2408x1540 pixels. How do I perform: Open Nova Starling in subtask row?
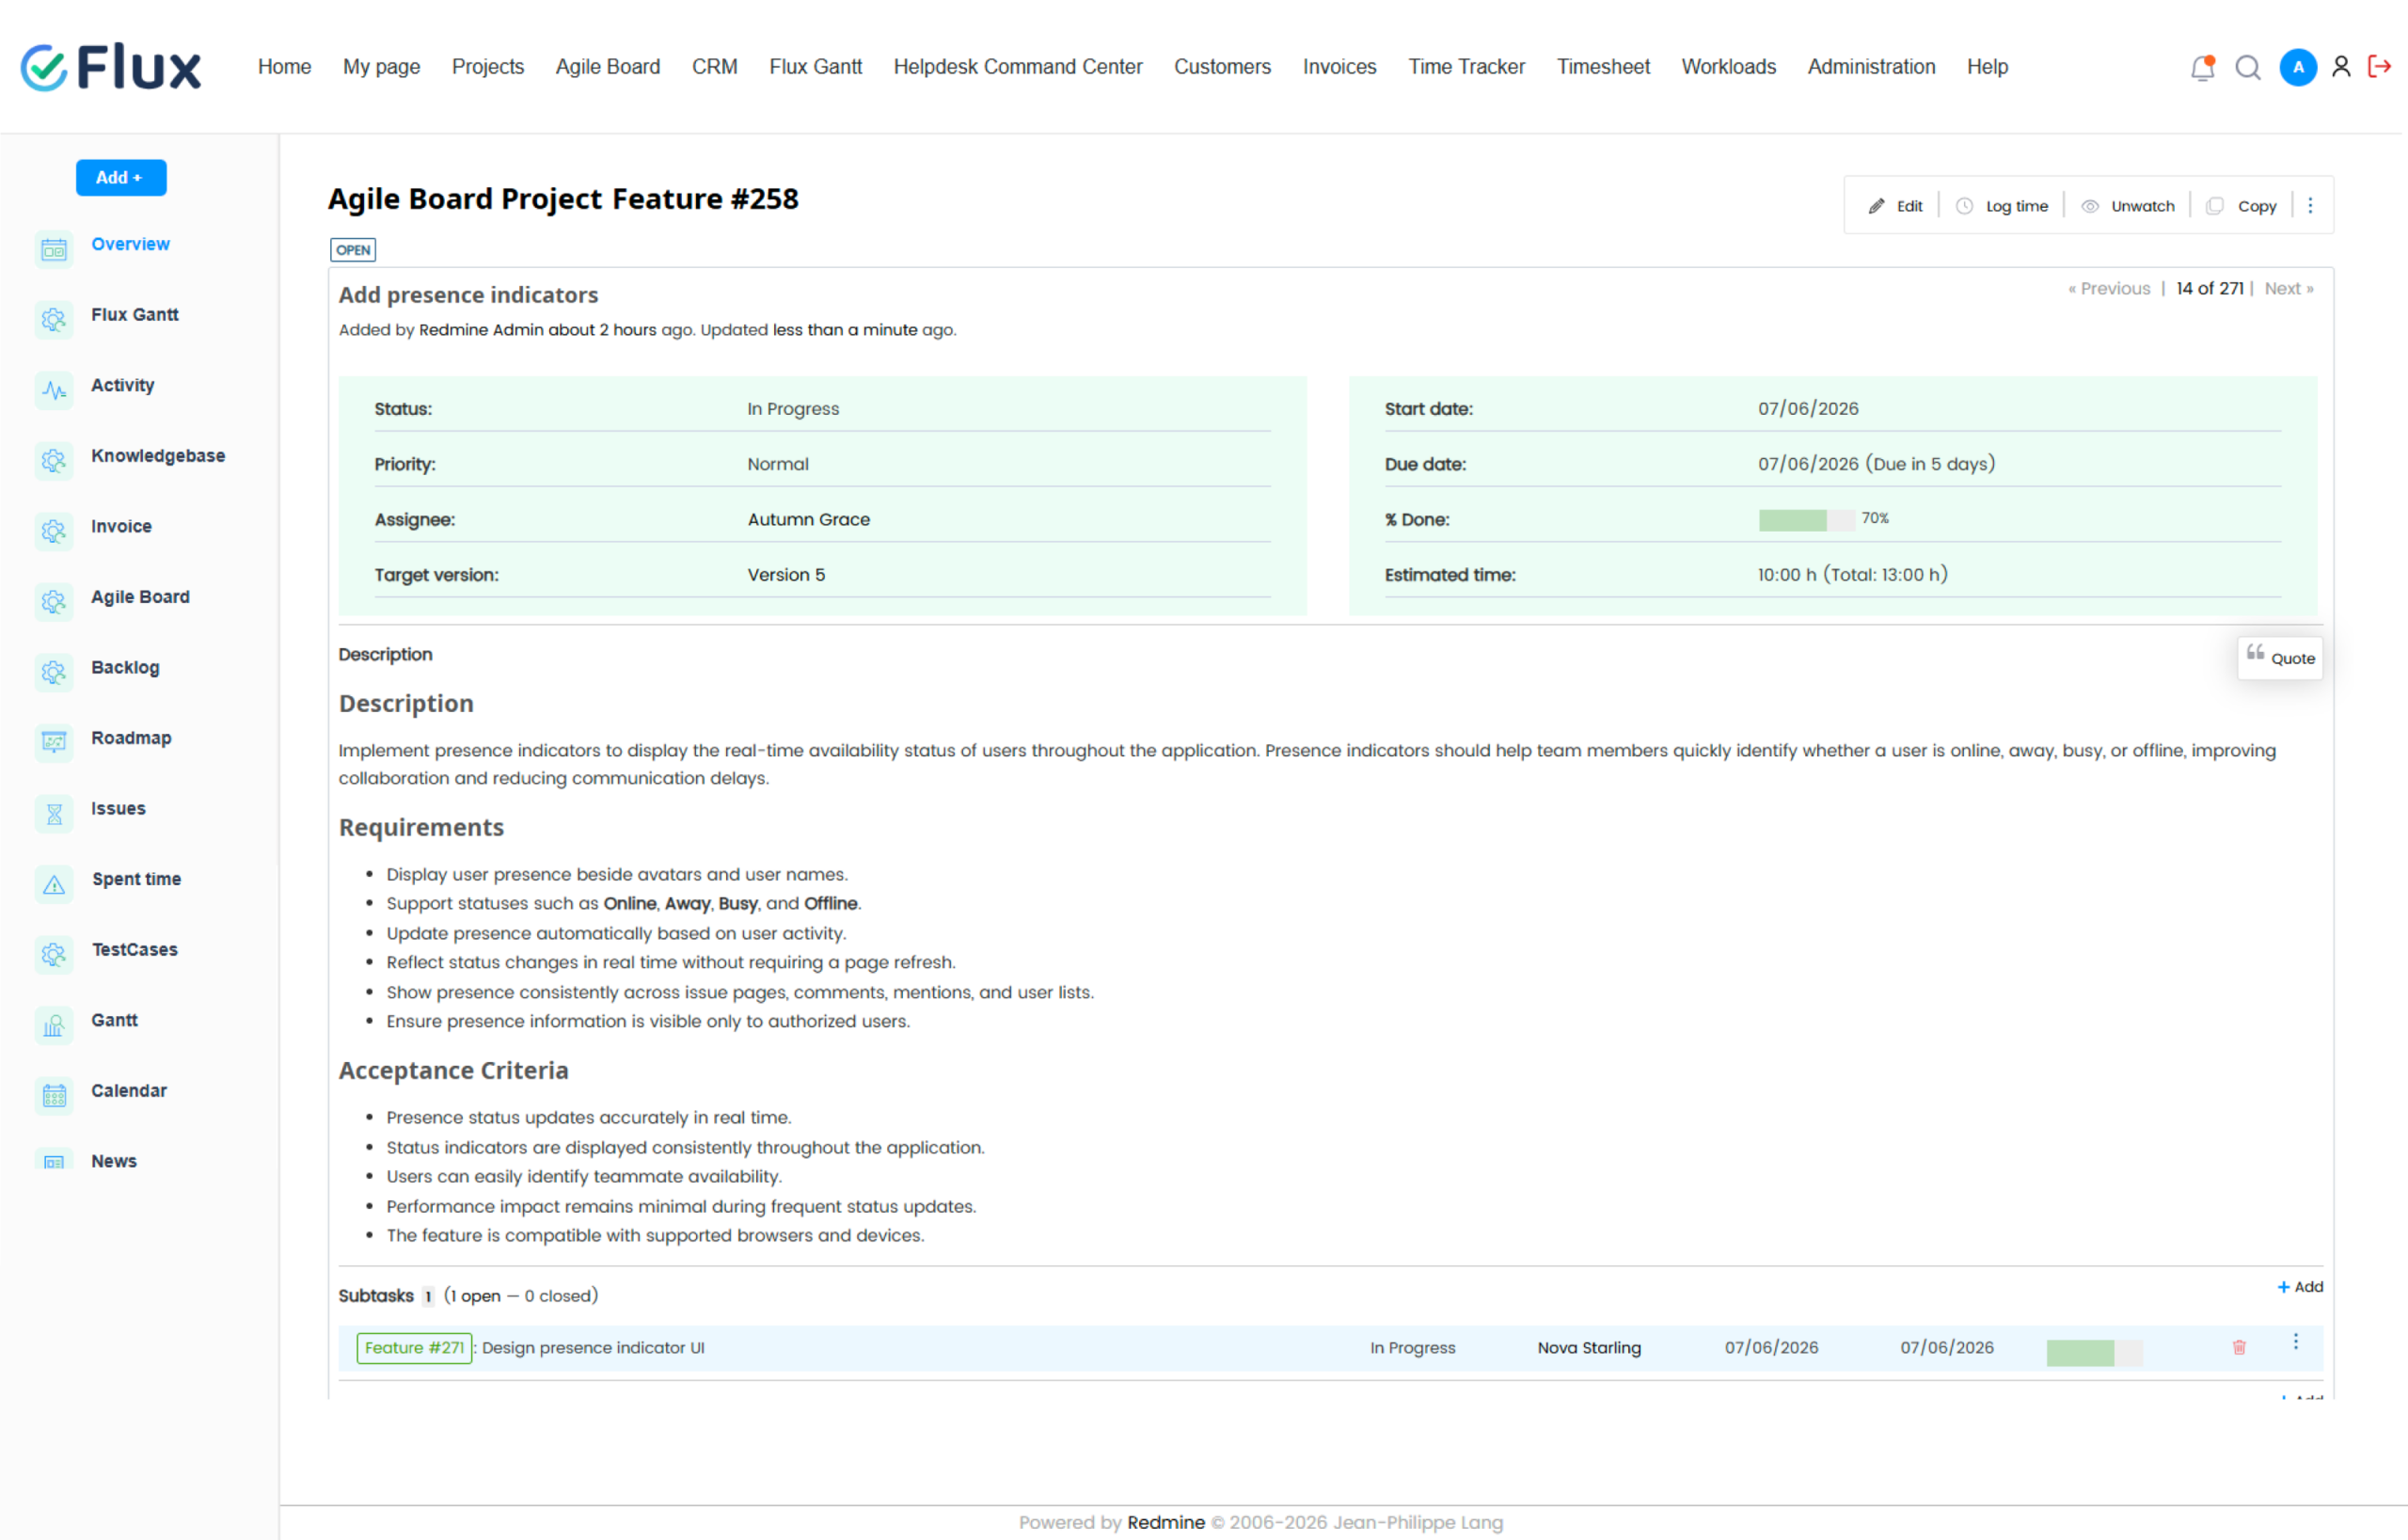click(x=1589, y=1348)
